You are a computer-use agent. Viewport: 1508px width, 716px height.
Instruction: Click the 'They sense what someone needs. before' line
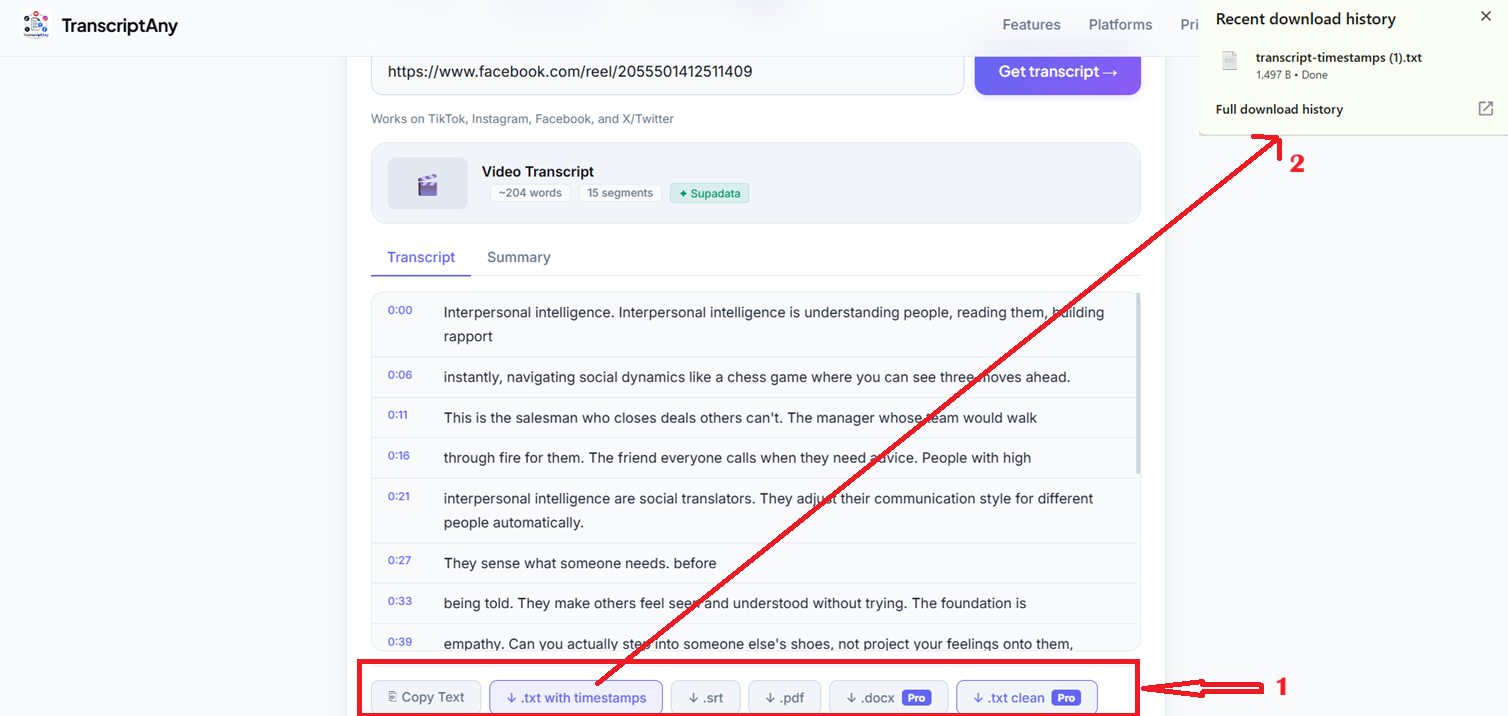pyautogui.click(x=580, y=563)
